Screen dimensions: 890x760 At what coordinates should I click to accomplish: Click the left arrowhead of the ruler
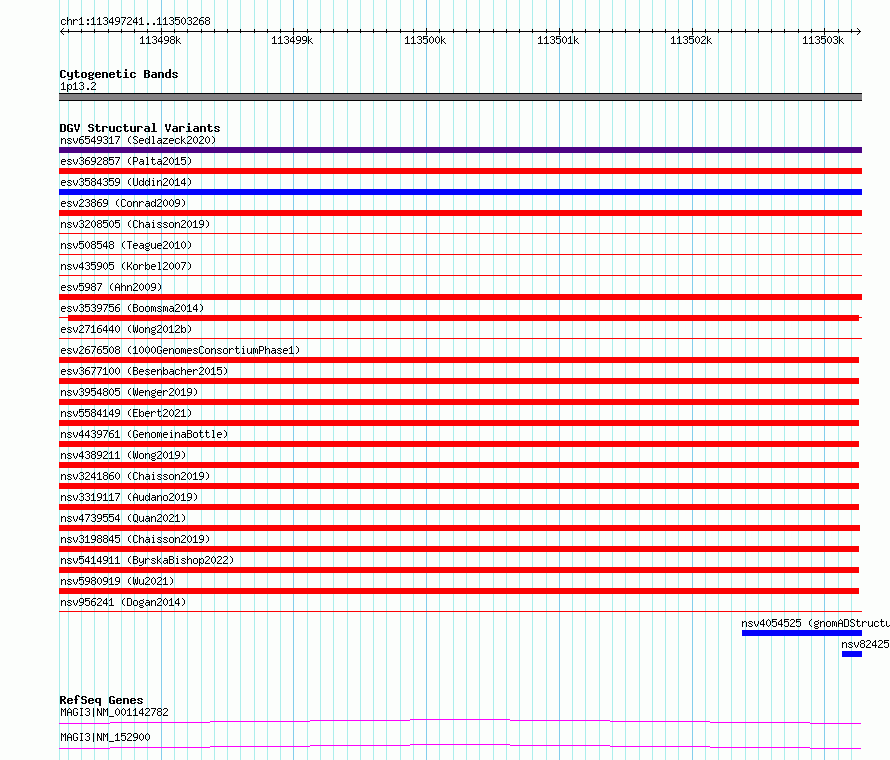tap(63, 31)
